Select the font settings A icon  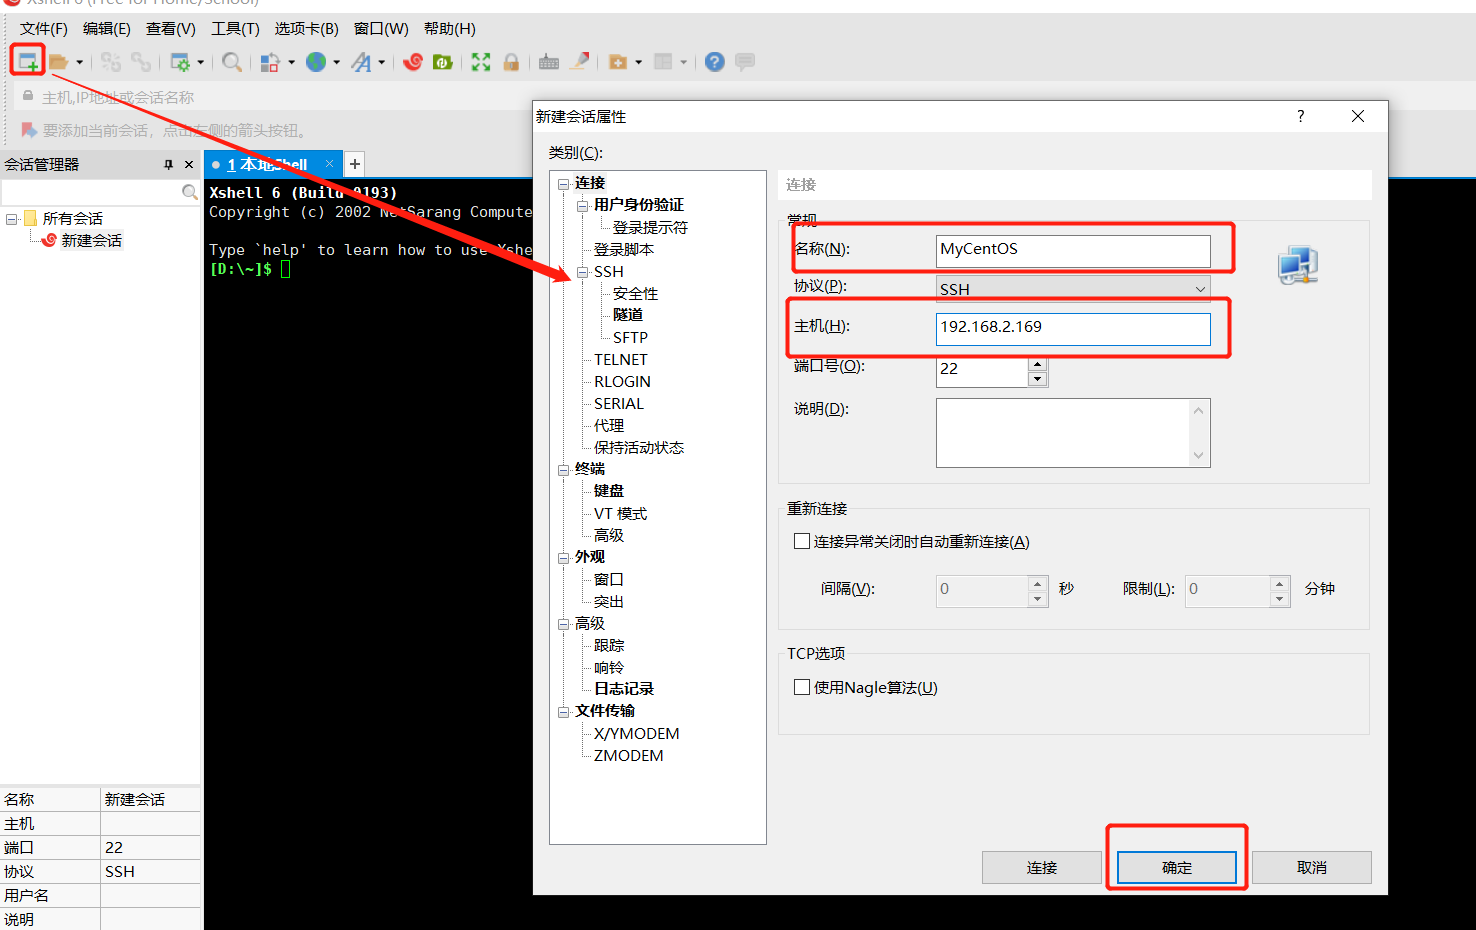coord(365,62)
